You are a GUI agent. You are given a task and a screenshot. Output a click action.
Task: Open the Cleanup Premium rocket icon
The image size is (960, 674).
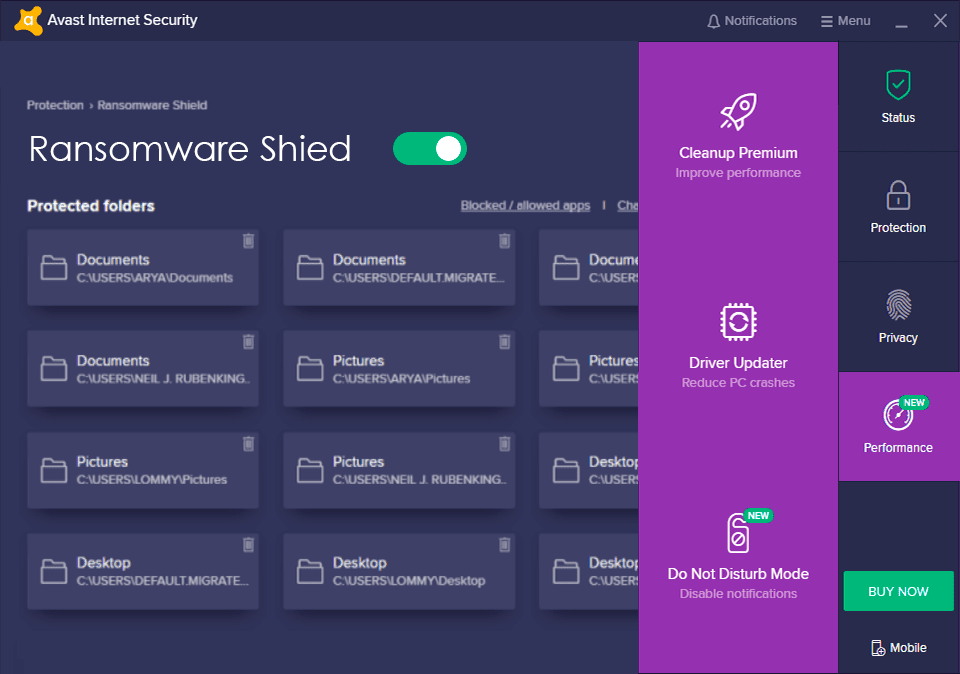(x=738, y=112)
